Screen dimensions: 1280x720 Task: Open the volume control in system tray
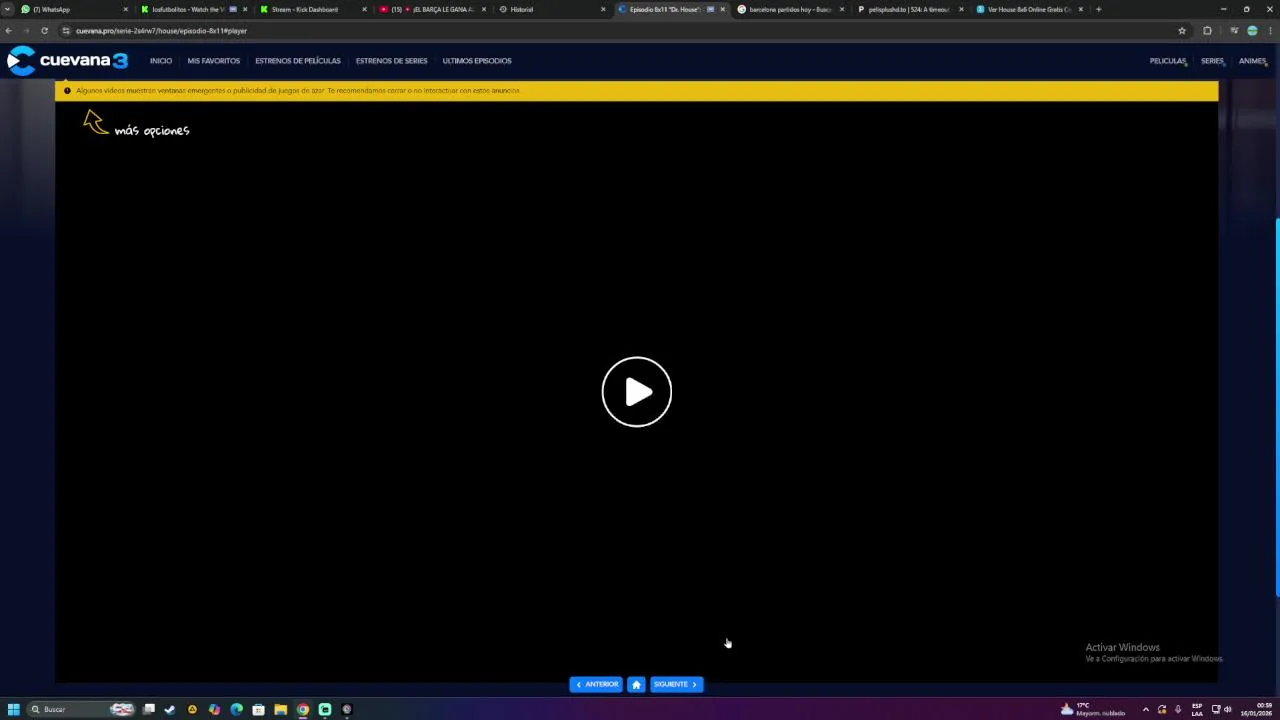[1227, 709]
